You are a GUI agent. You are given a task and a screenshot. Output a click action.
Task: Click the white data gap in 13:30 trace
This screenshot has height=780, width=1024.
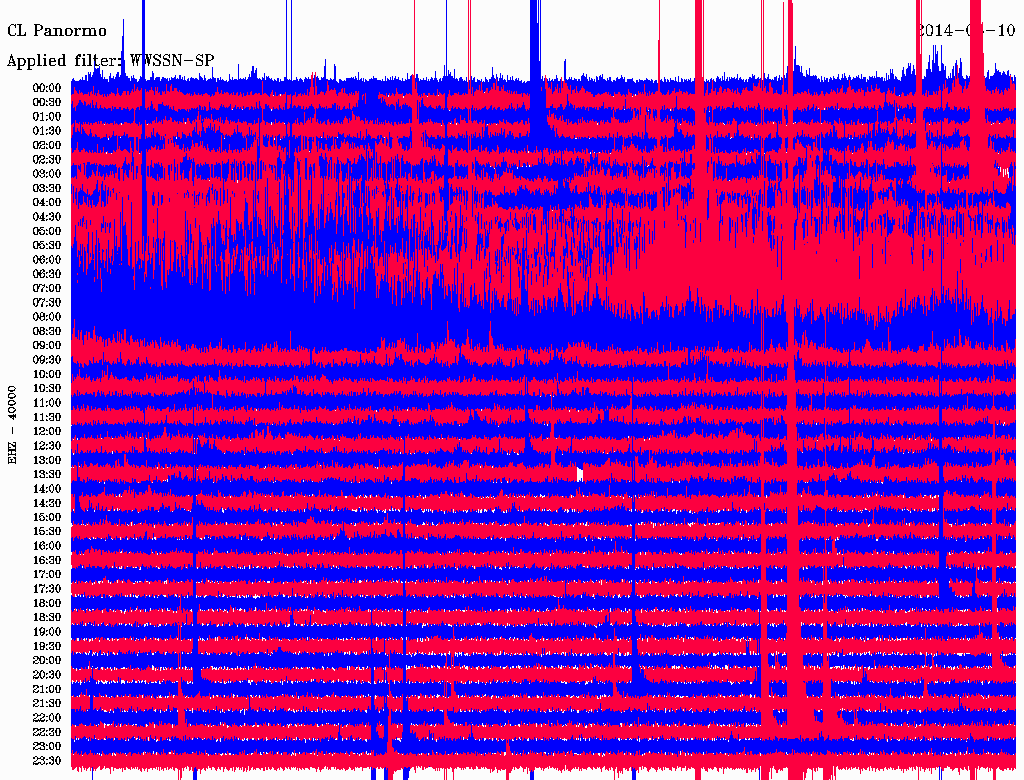(x=580, y=474)
